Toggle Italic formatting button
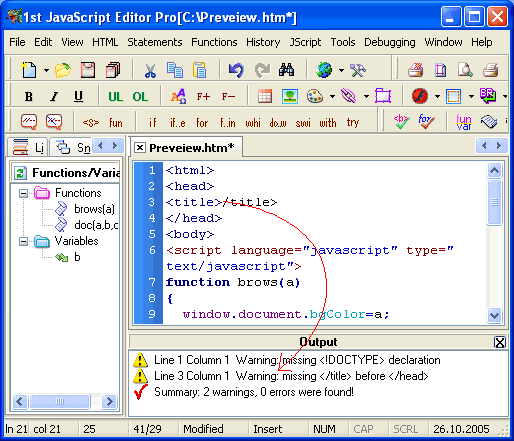514x441 pixels. pos(54,96)
